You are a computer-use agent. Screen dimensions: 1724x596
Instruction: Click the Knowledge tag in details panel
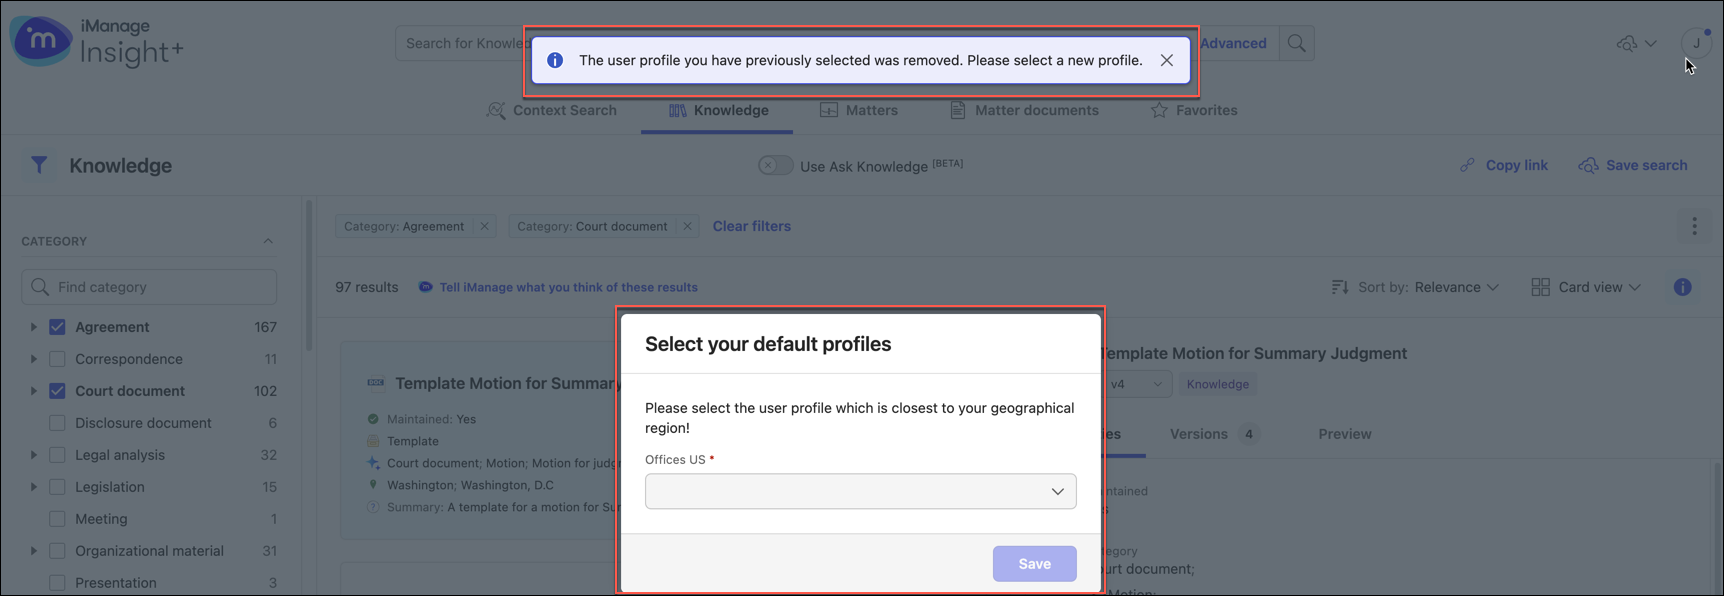pyautogui.click(x=1217, y=384)
